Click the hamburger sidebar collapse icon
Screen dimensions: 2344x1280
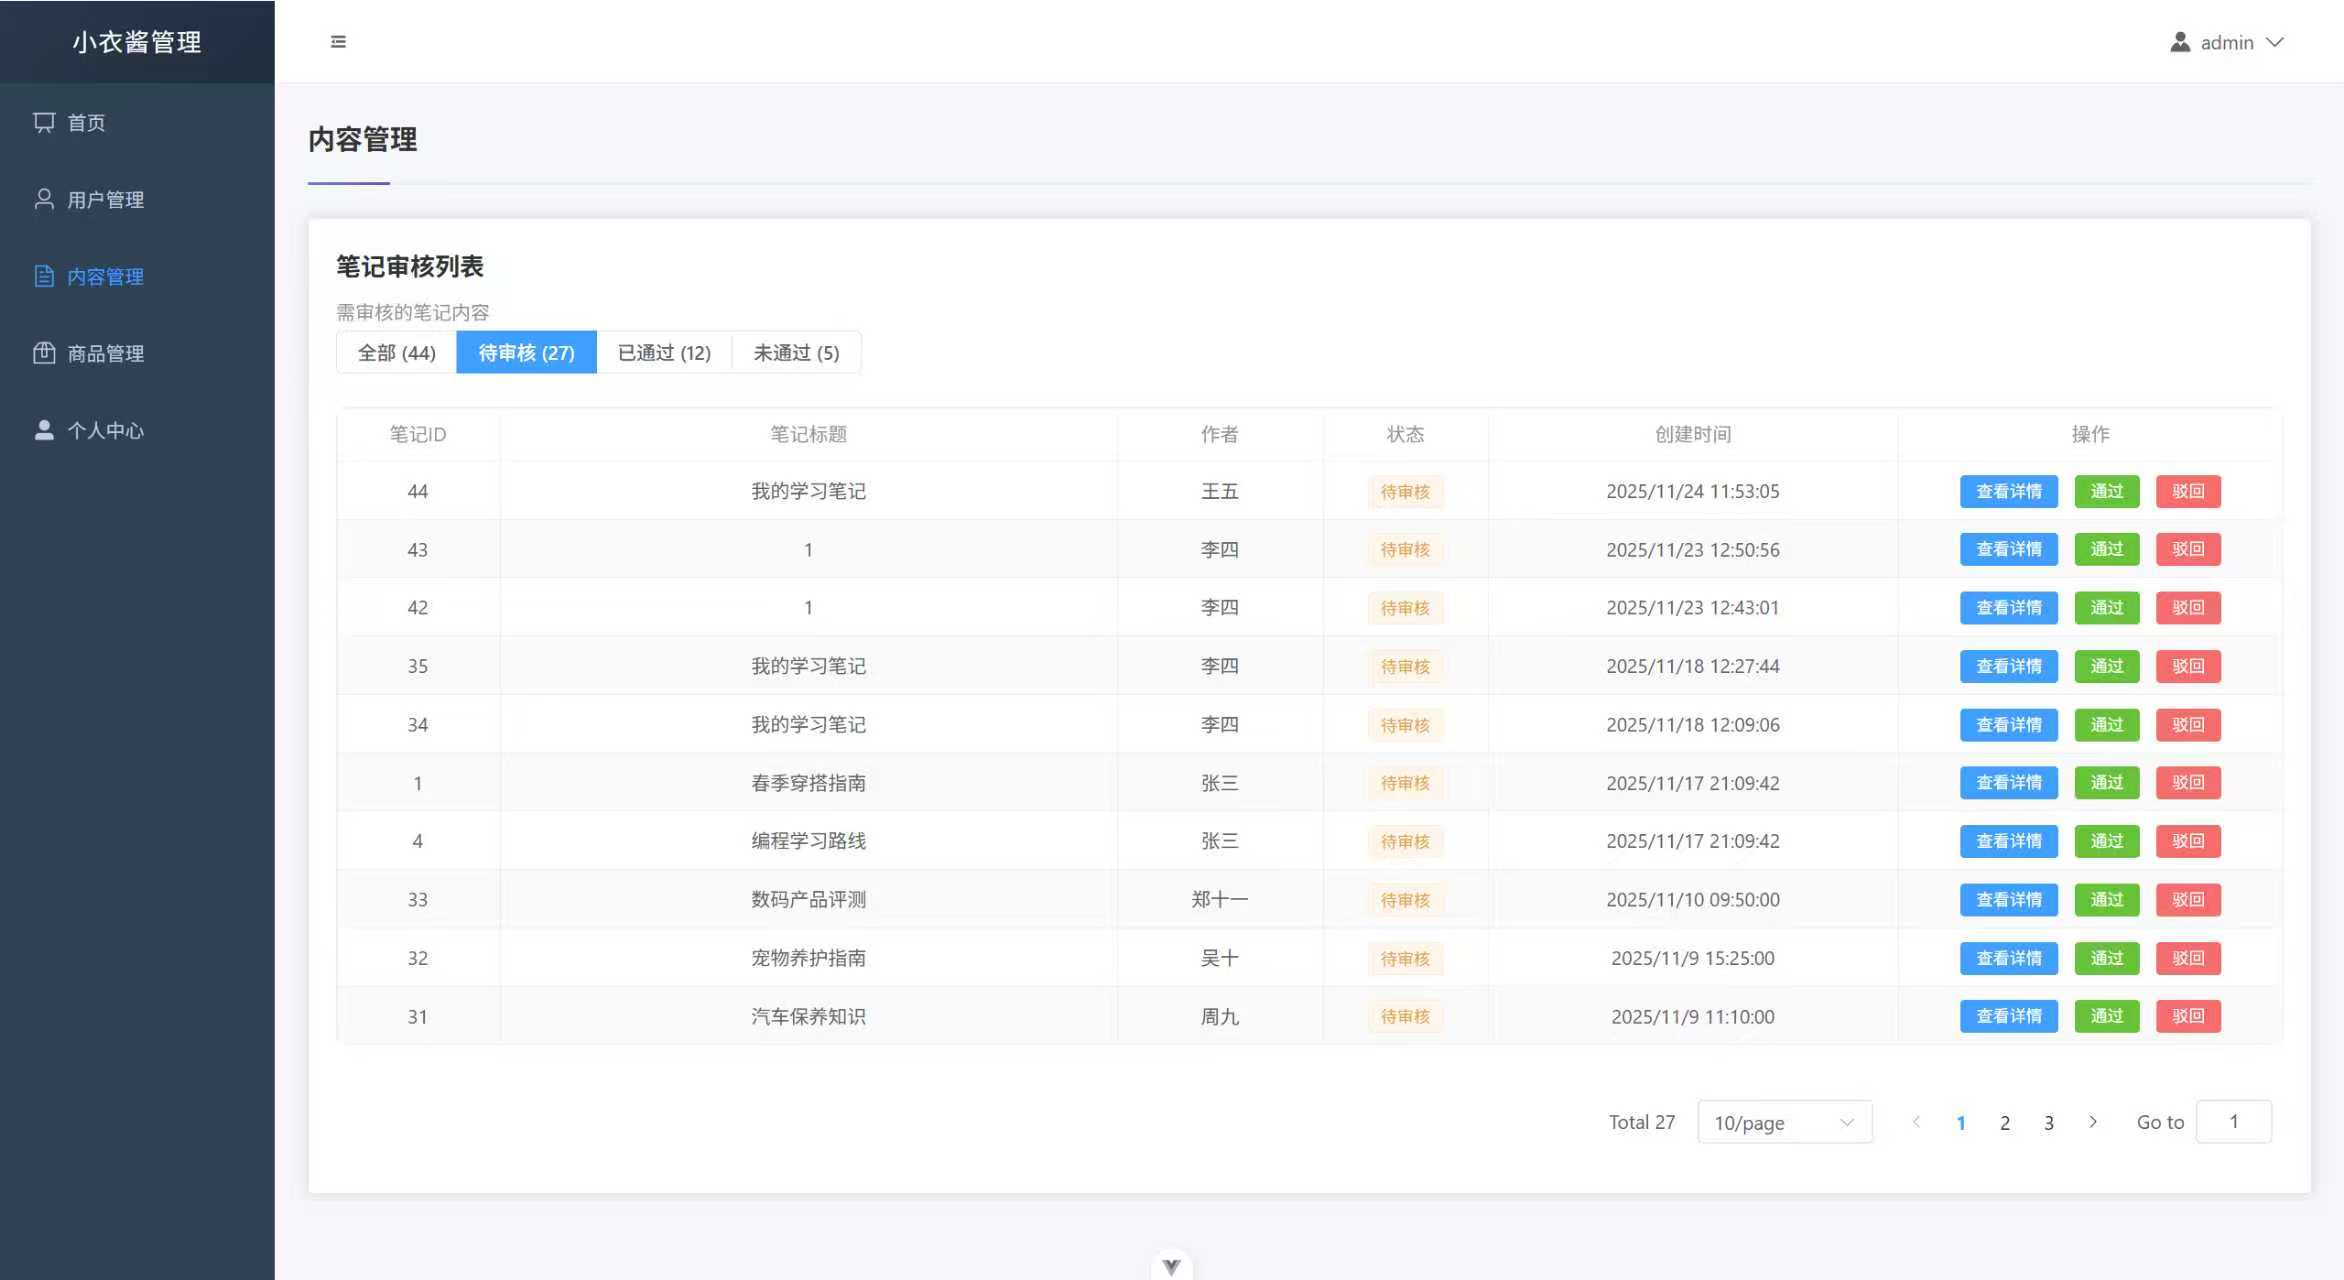click(x=338, y=42)
